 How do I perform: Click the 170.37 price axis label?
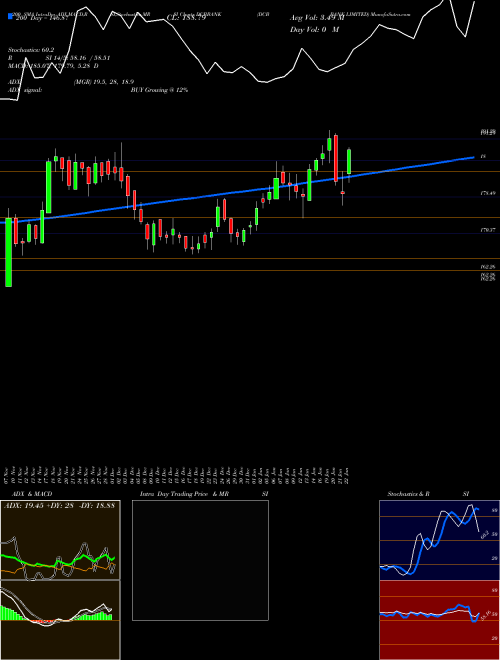488,230
